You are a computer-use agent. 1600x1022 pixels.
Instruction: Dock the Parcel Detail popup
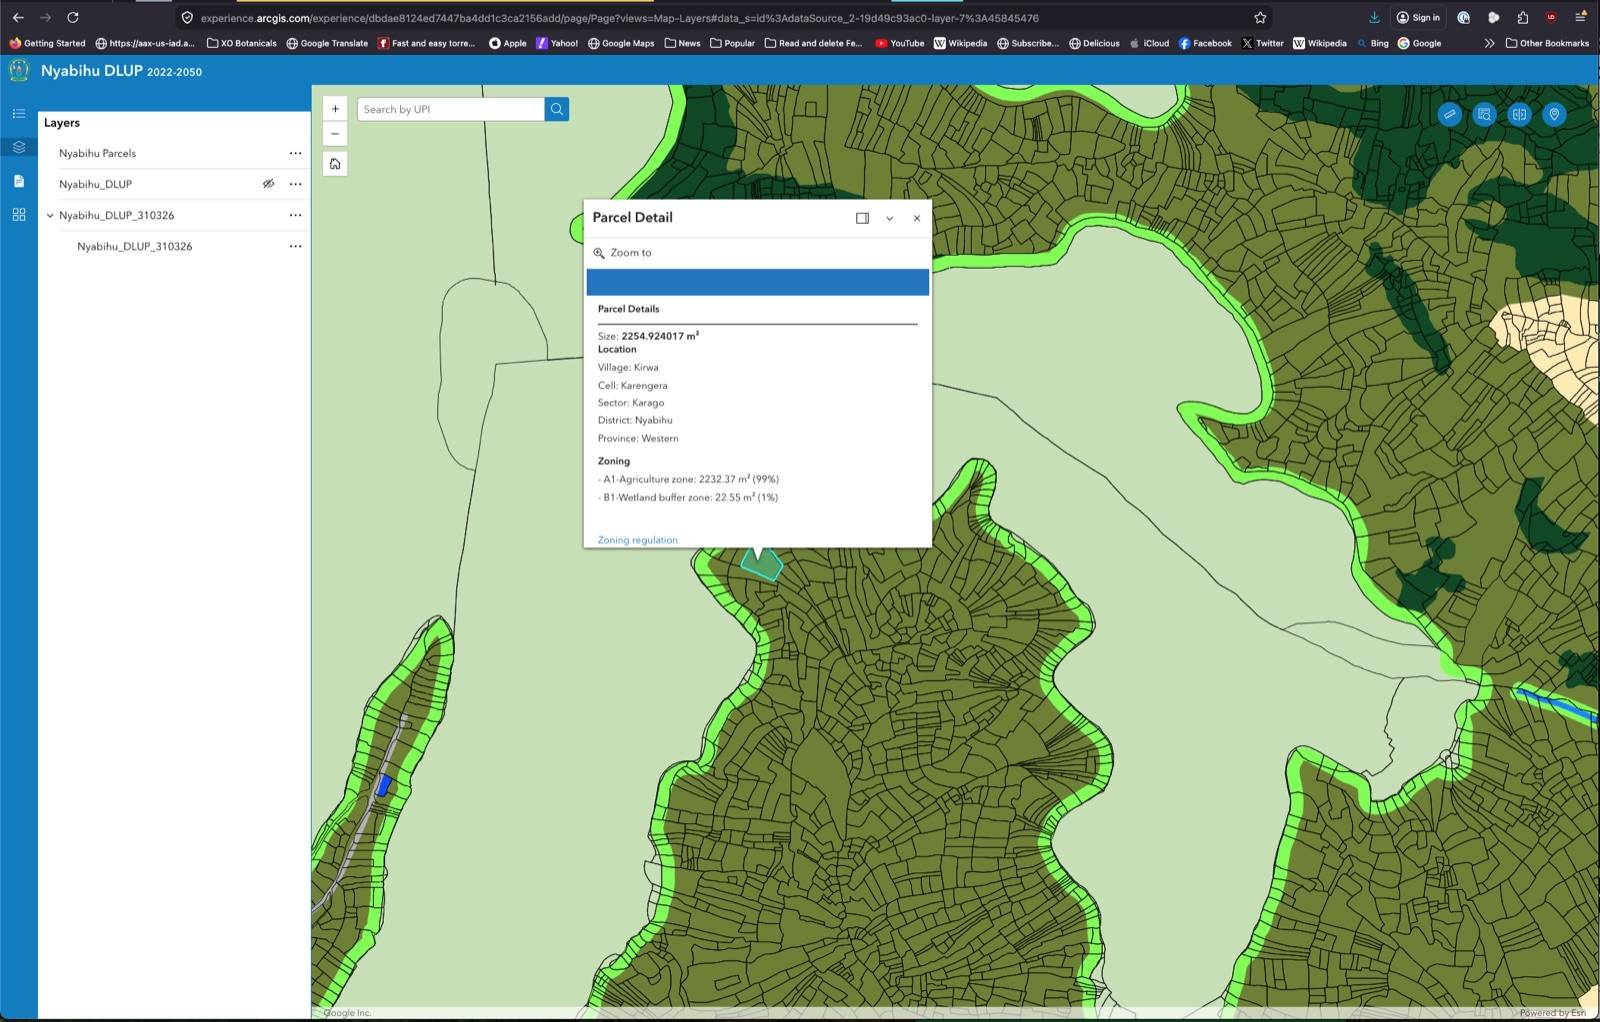[x=862, y=218]
